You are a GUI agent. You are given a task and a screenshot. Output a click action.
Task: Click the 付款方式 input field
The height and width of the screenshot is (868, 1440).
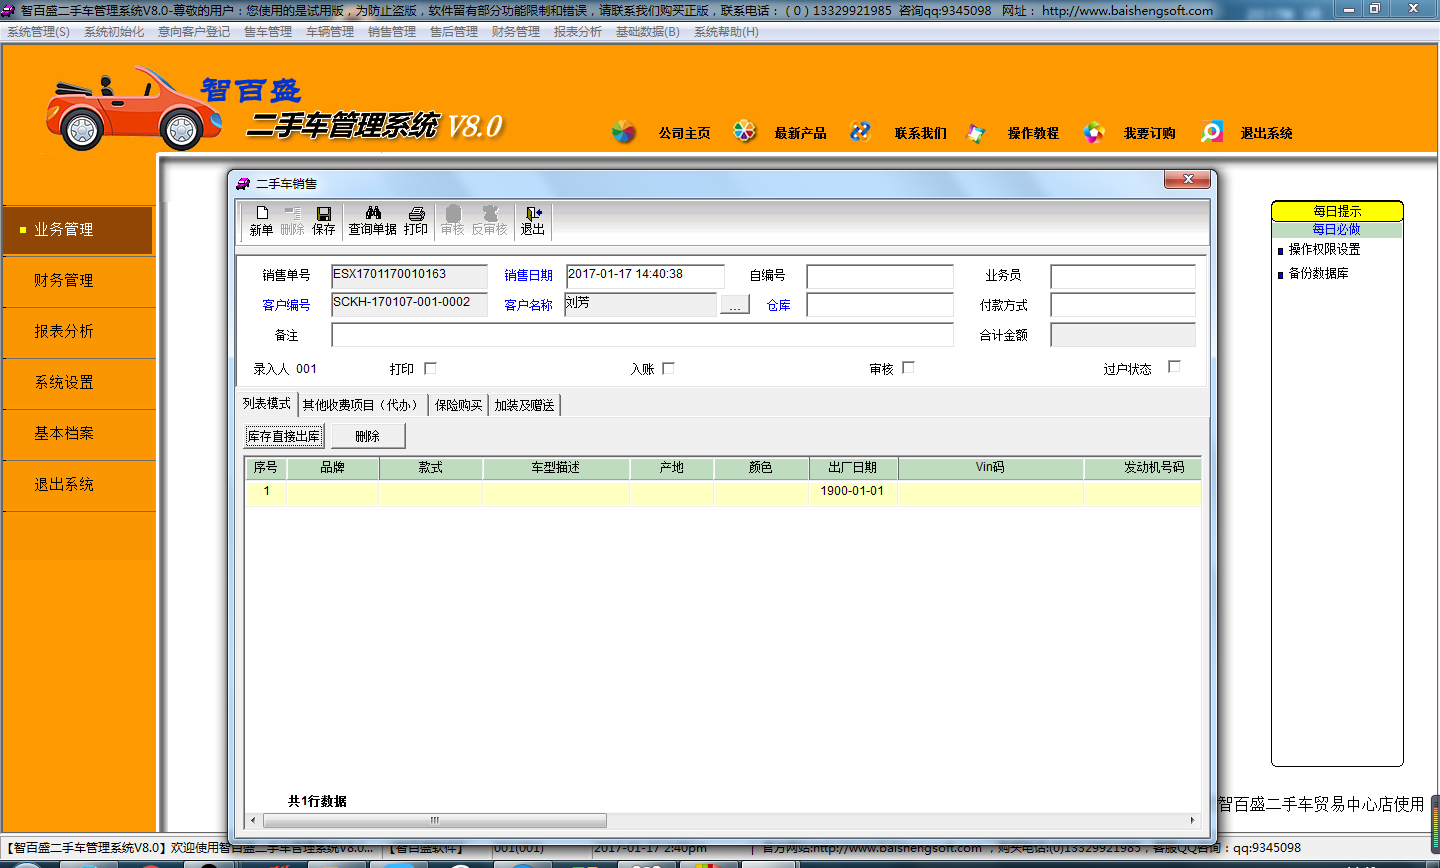click(1123, 305)
